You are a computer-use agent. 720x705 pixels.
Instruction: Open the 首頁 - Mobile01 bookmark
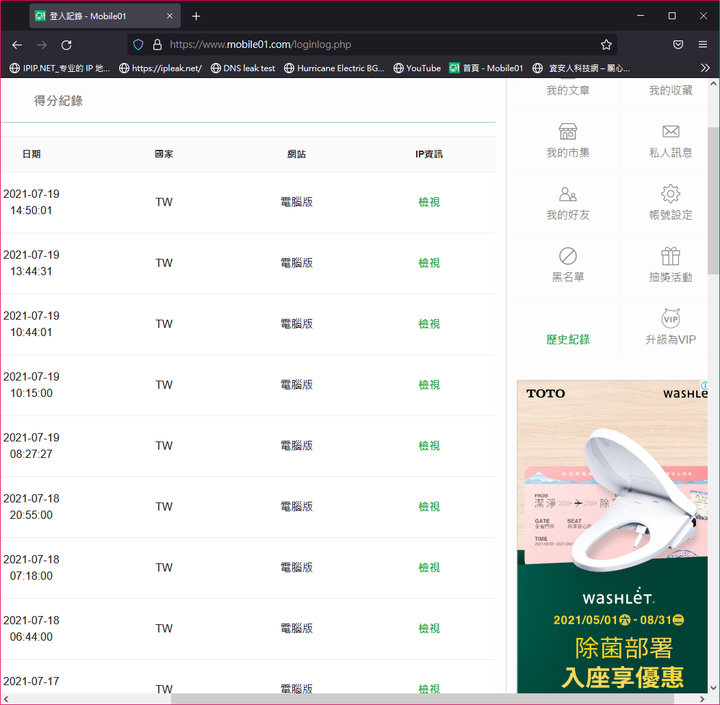[486, 68]
